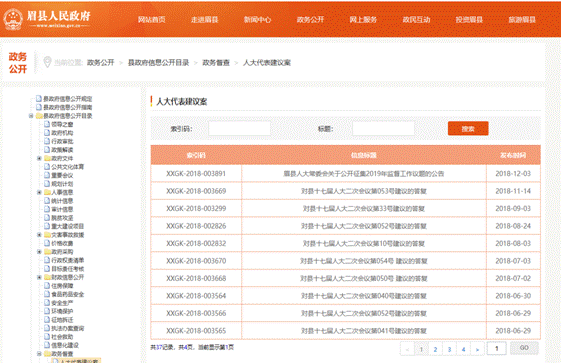Click document icon next to 行政审批
This screenshot has height=363, width=561.
(x=47, y=141)
